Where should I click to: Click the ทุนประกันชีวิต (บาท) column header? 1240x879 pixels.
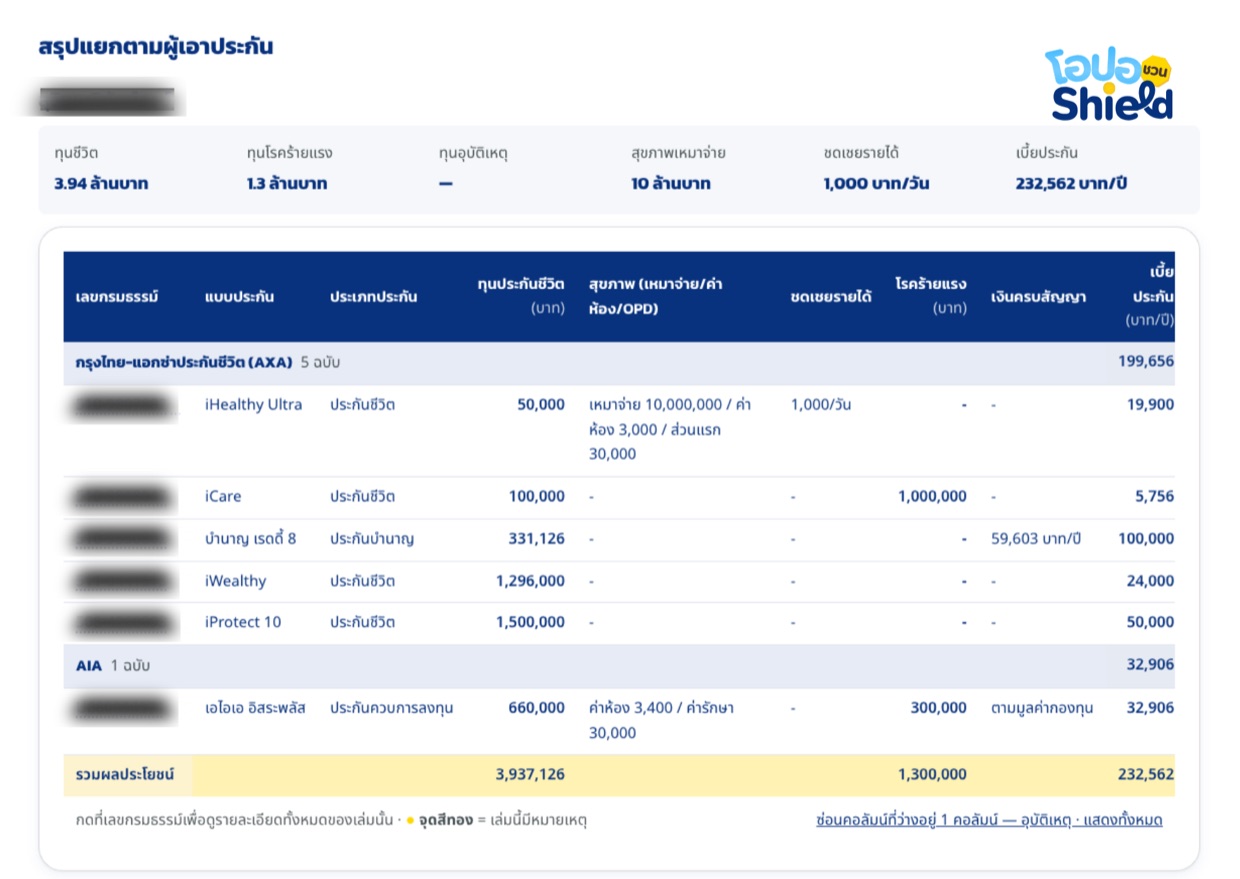tap(521, 296)
